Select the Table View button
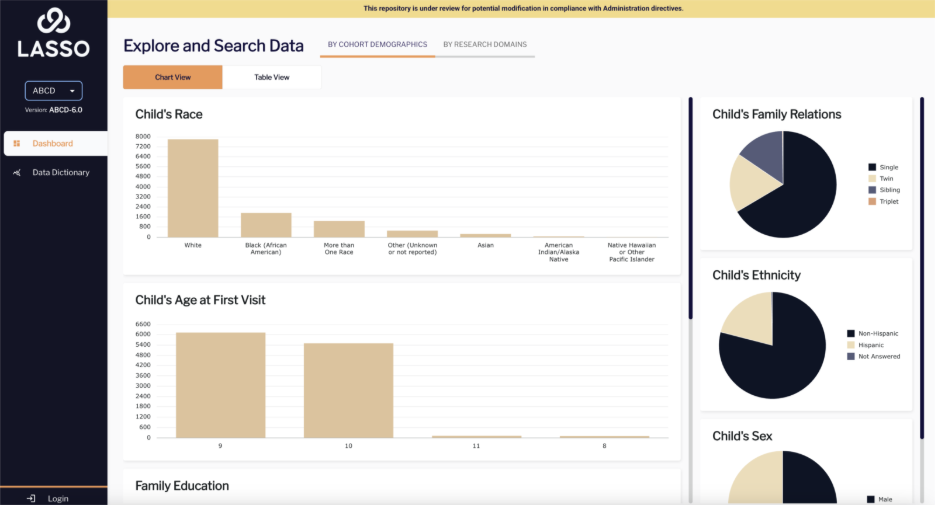Image resolution: width=936 pixels, height=505 pixels. pyautogui.click(x=272, y=77)
